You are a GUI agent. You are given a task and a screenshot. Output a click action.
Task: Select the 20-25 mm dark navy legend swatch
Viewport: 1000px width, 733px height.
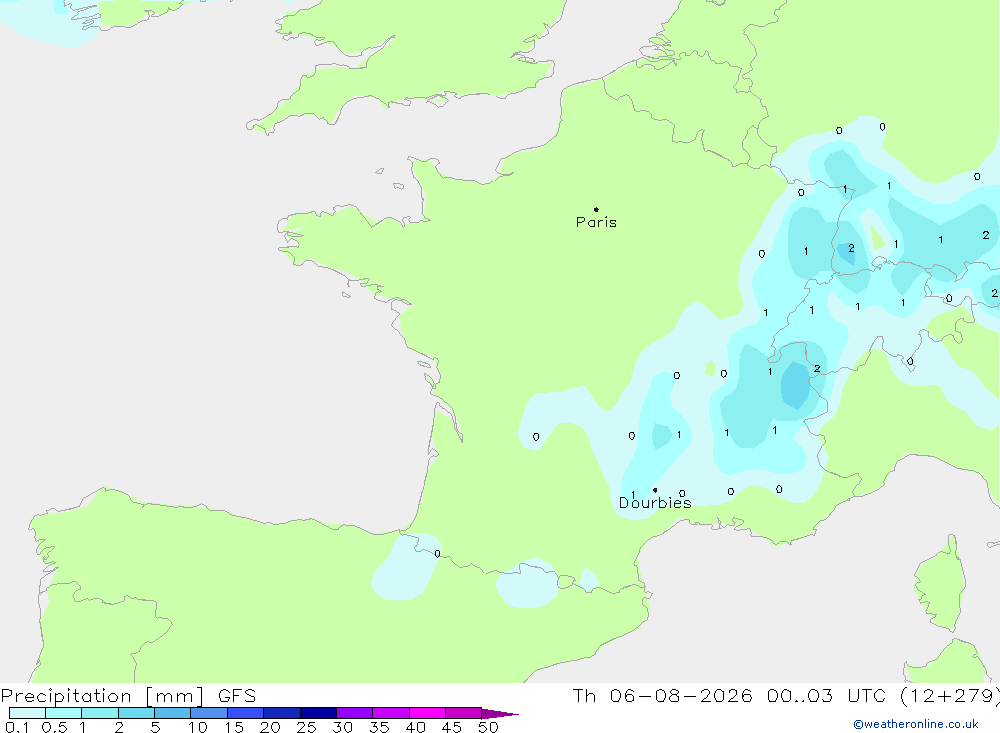tap(282, 713)
